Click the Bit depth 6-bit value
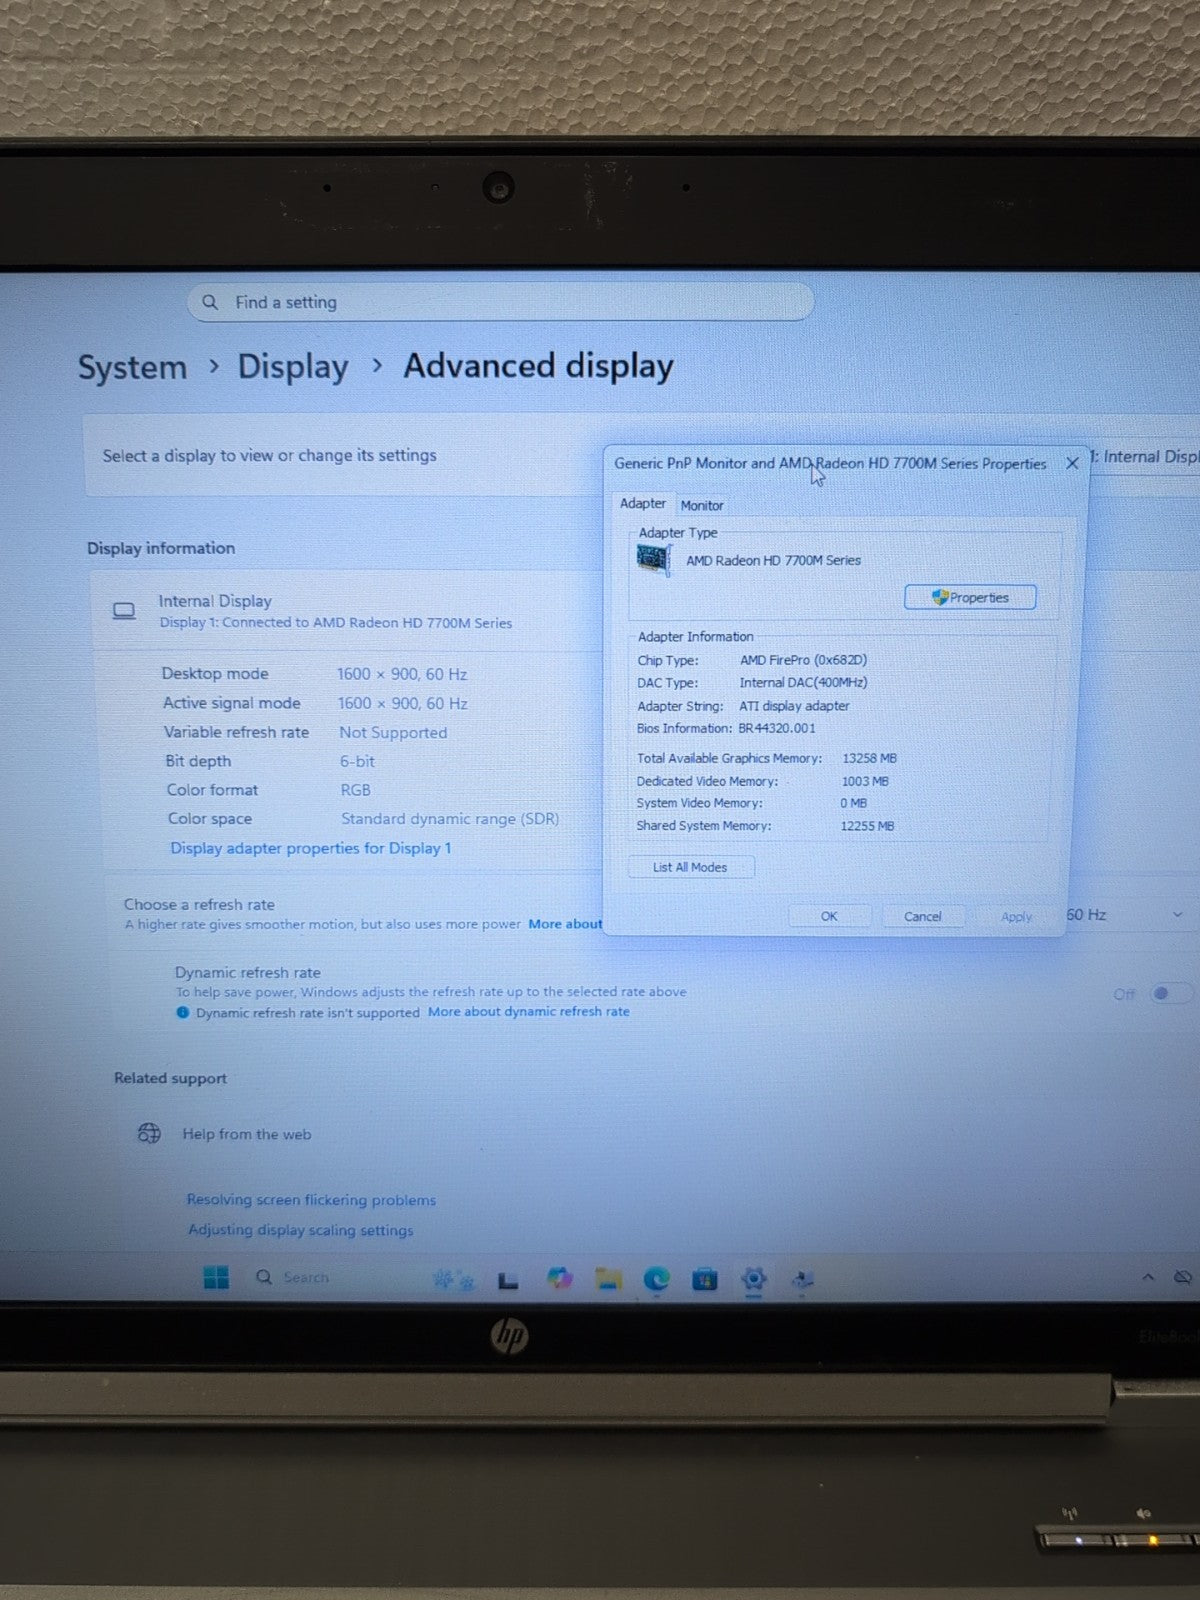Image resolution: width=1200 pixels, height=1600 pixels. point(357,761)
